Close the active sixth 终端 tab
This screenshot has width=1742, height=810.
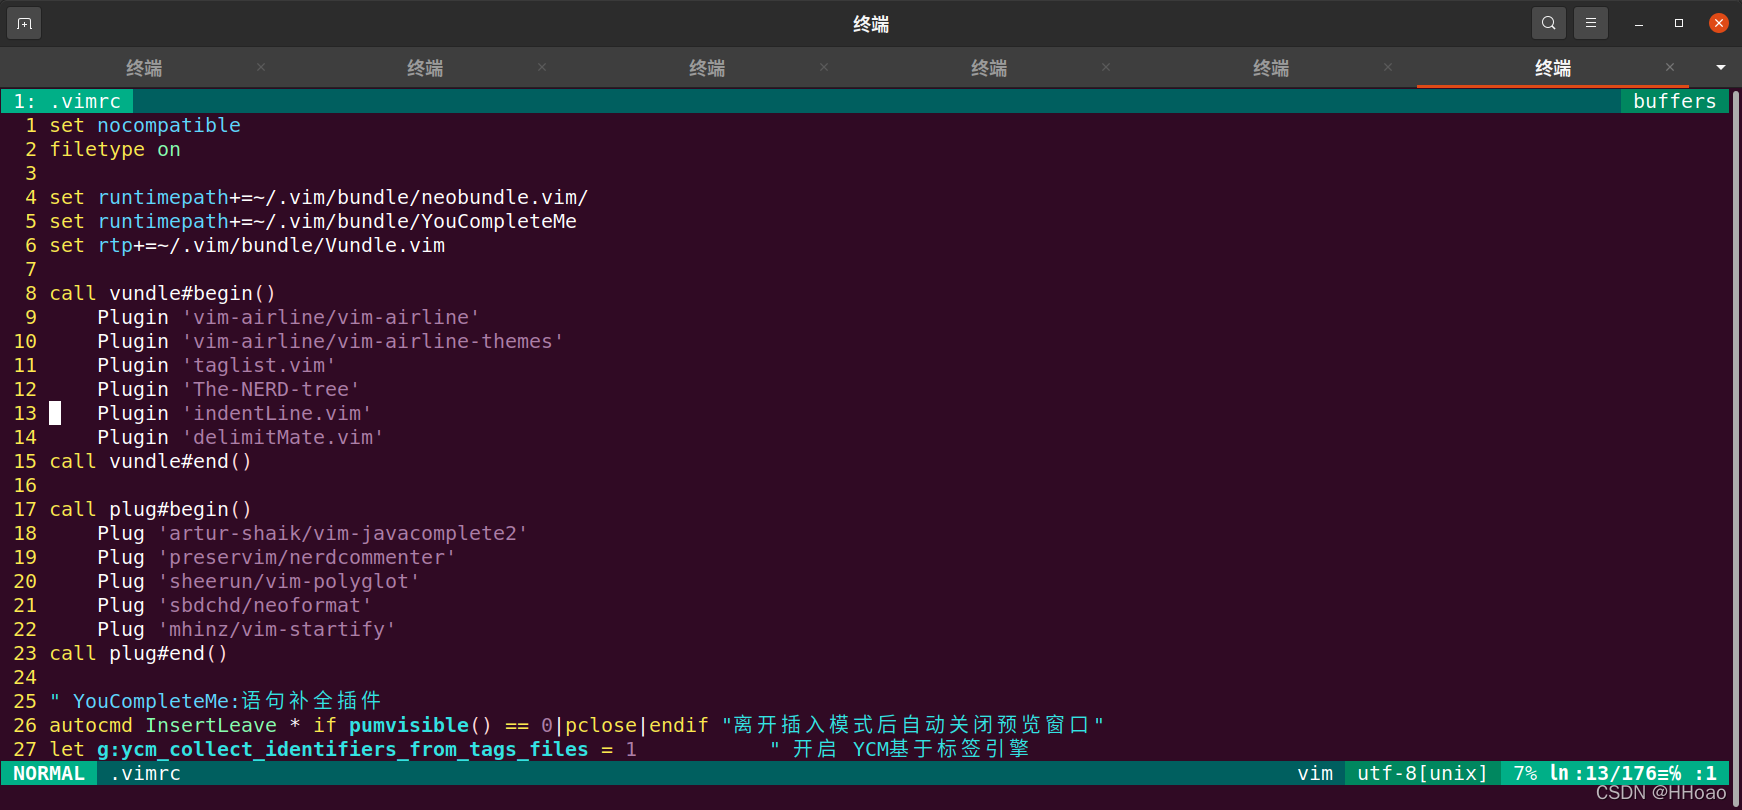[x=1670, y=67]
